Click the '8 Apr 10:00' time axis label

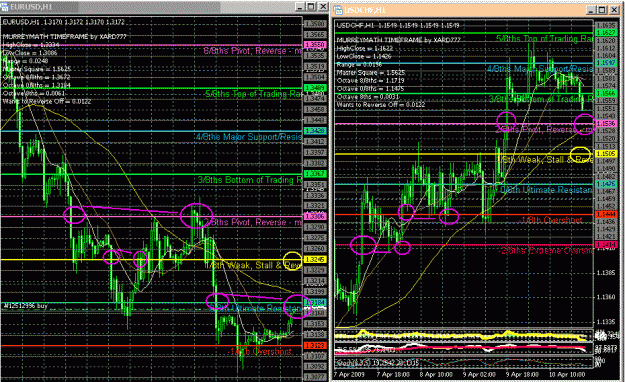[x=436, y=374]
